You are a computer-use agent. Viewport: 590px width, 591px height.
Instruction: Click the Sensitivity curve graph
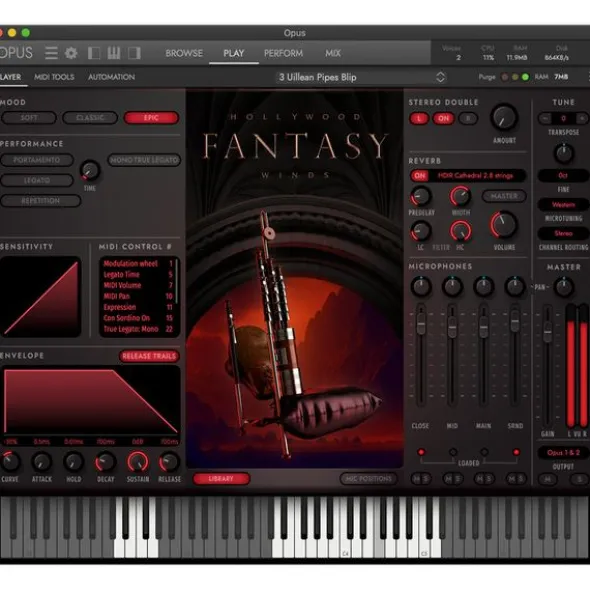coord(40,297)
